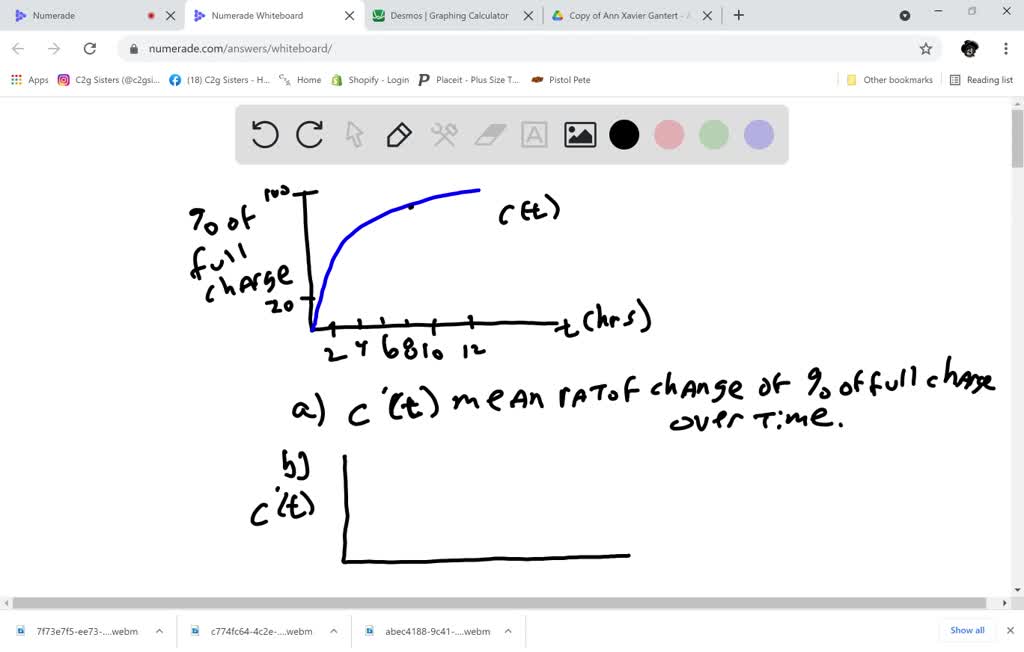Viewport: 1024px width, 652px height.
Task: Choose the text tool labeled A
Action: coord(534,134)
